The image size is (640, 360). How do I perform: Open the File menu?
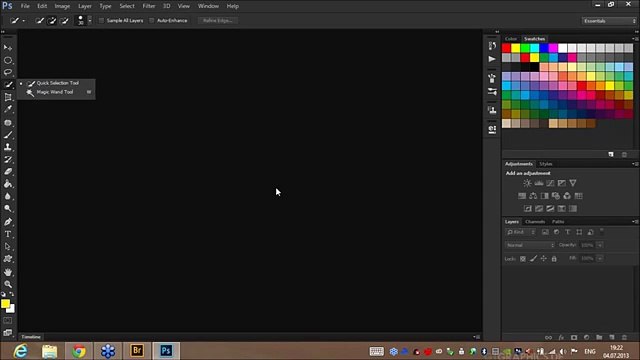pyautogui.click(x=25, y=6)
